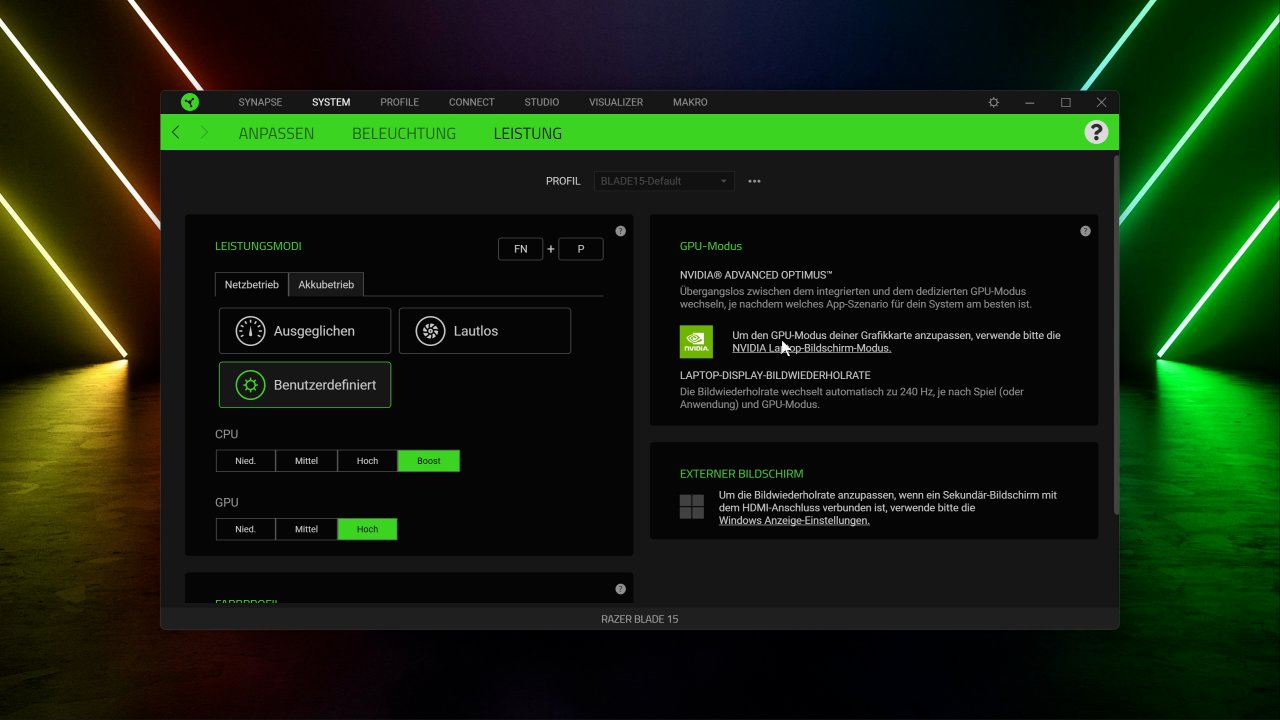Viewport: 1280px width, 720px height.
Task: Set GPU to Mittel
Action: tap(306, 529)
